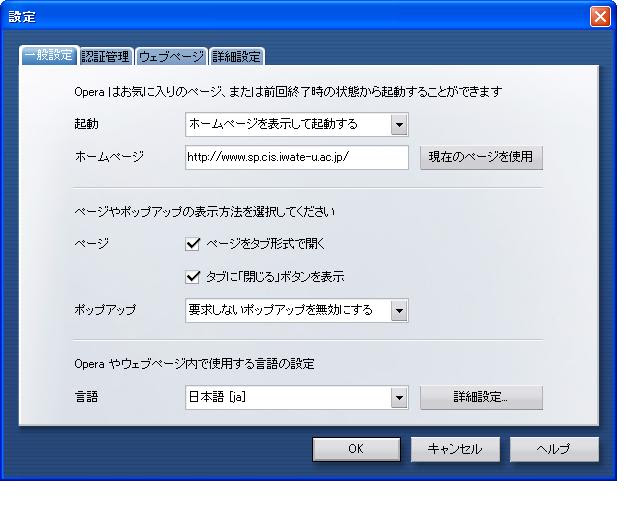Open help with the ヘルプ button
Screen dimensions: 640x512
(x=554, y=449)
